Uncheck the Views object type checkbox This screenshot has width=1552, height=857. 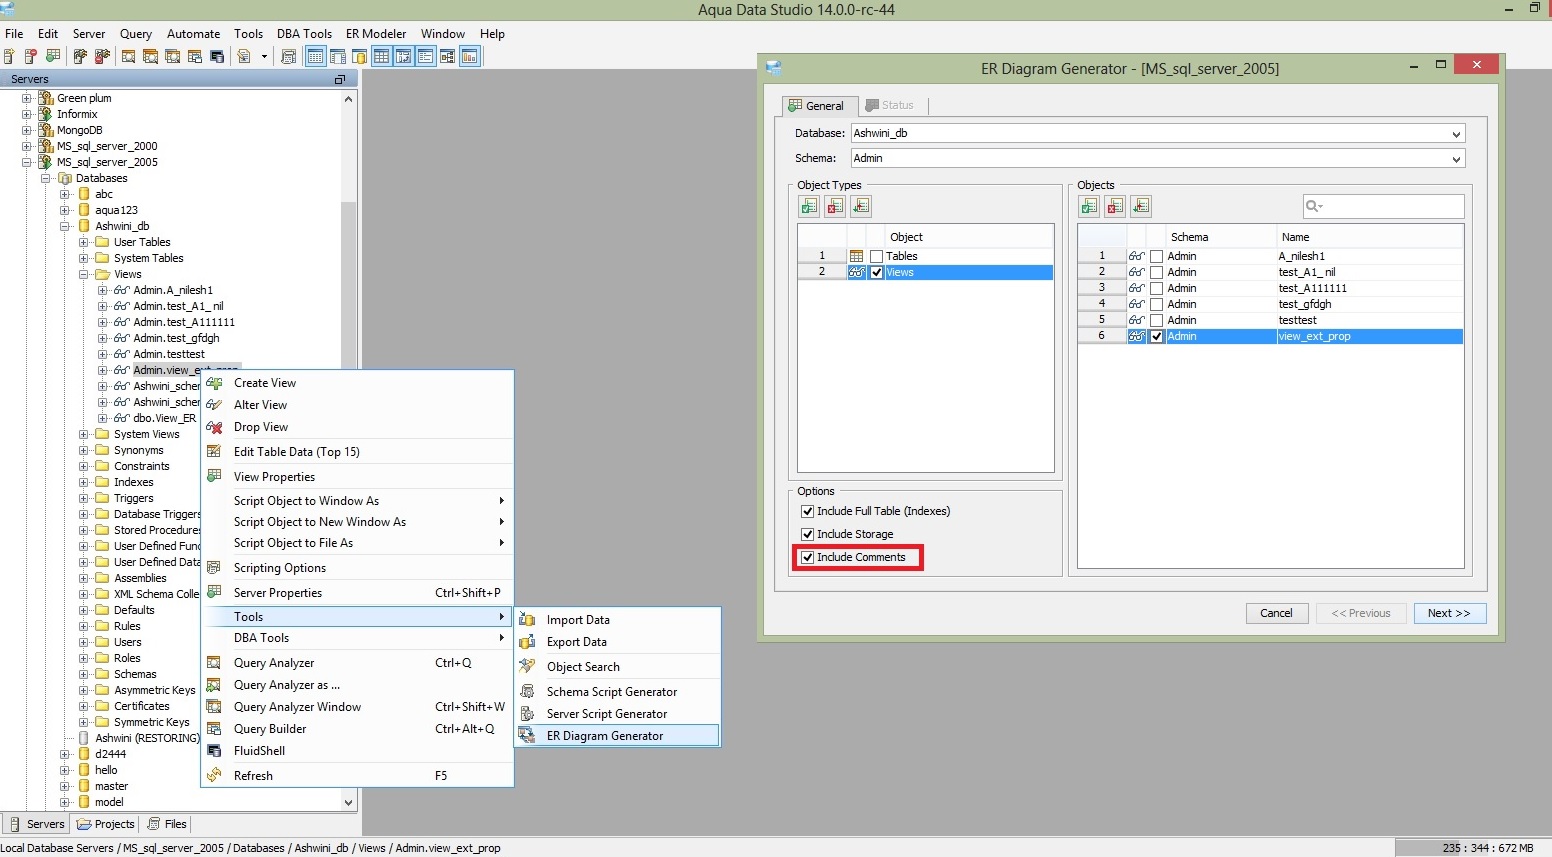pyautogui.click(x=877, y=273)
